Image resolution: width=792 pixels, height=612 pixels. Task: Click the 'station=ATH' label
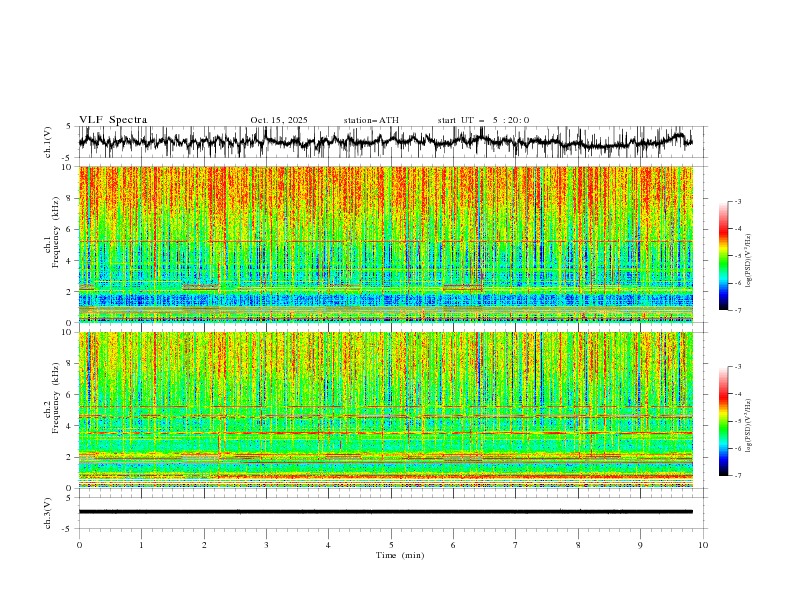click(371, 120)
